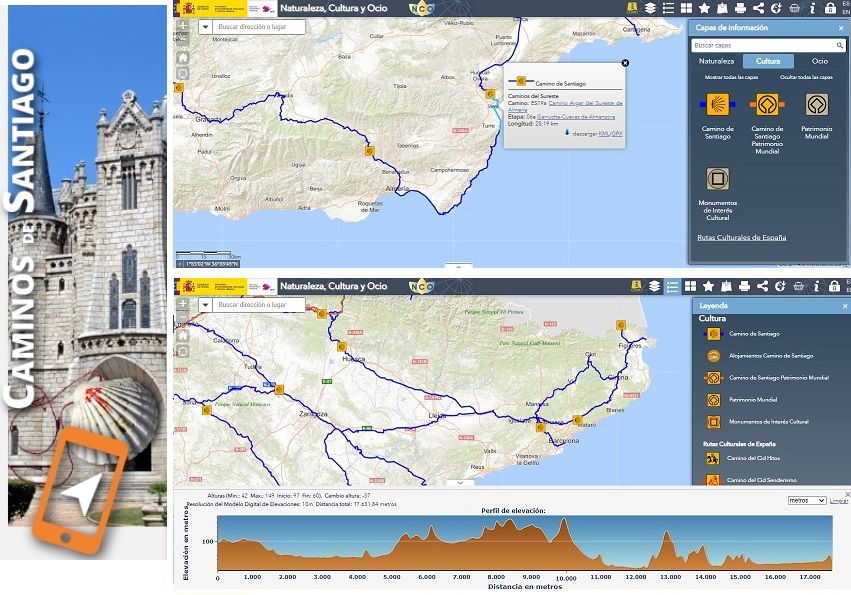Click the home extent button on the upper map
Viewport: 851px width, 595px height.
[x=183, y=57]
